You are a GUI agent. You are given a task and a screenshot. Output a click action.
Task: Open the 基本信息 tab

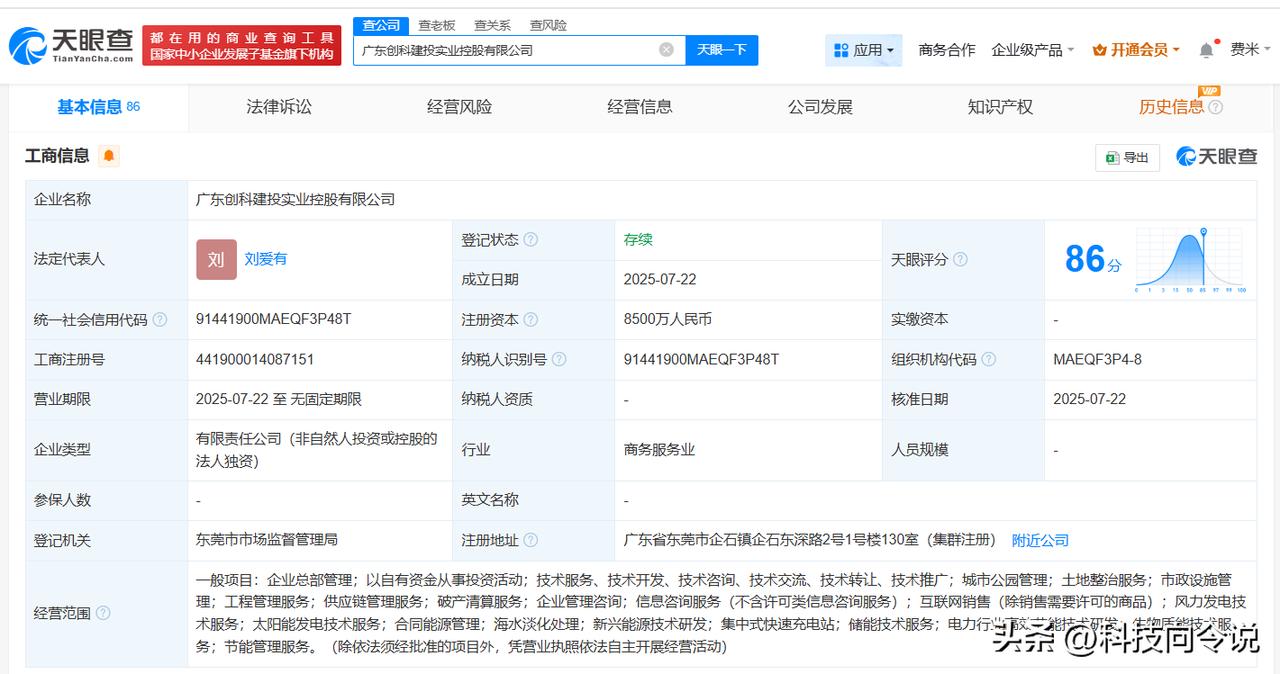[98, 107]
